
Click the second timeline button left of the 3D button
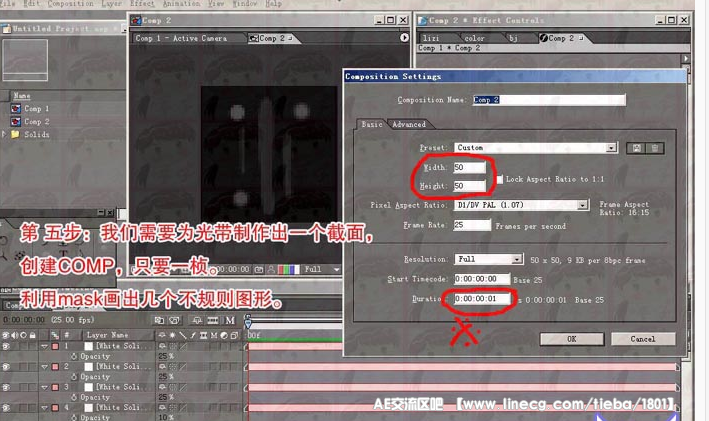point(174,320)
